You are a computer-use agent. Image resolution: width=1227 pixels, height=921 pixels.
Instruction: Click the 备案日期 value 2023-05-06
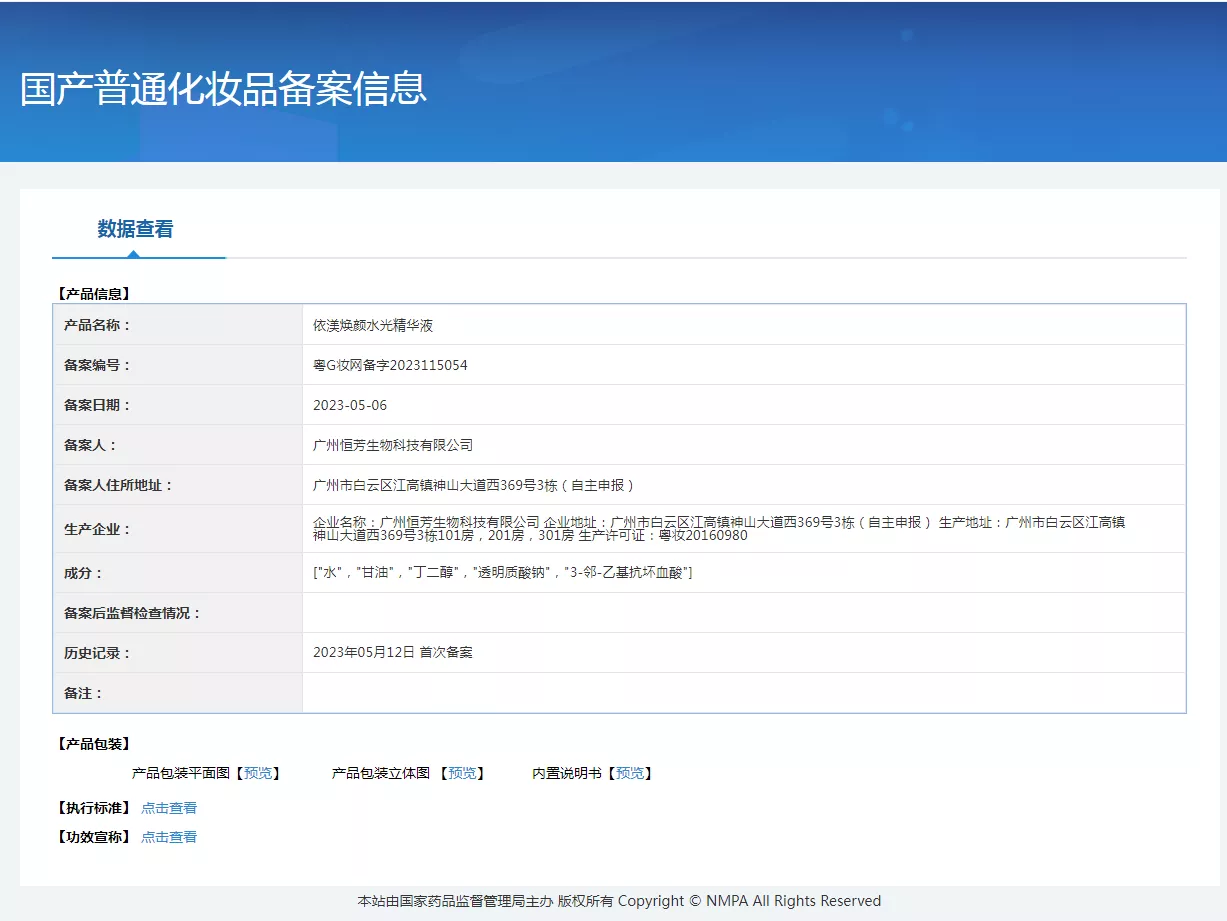pyautogui.click(x=350, y=405)
